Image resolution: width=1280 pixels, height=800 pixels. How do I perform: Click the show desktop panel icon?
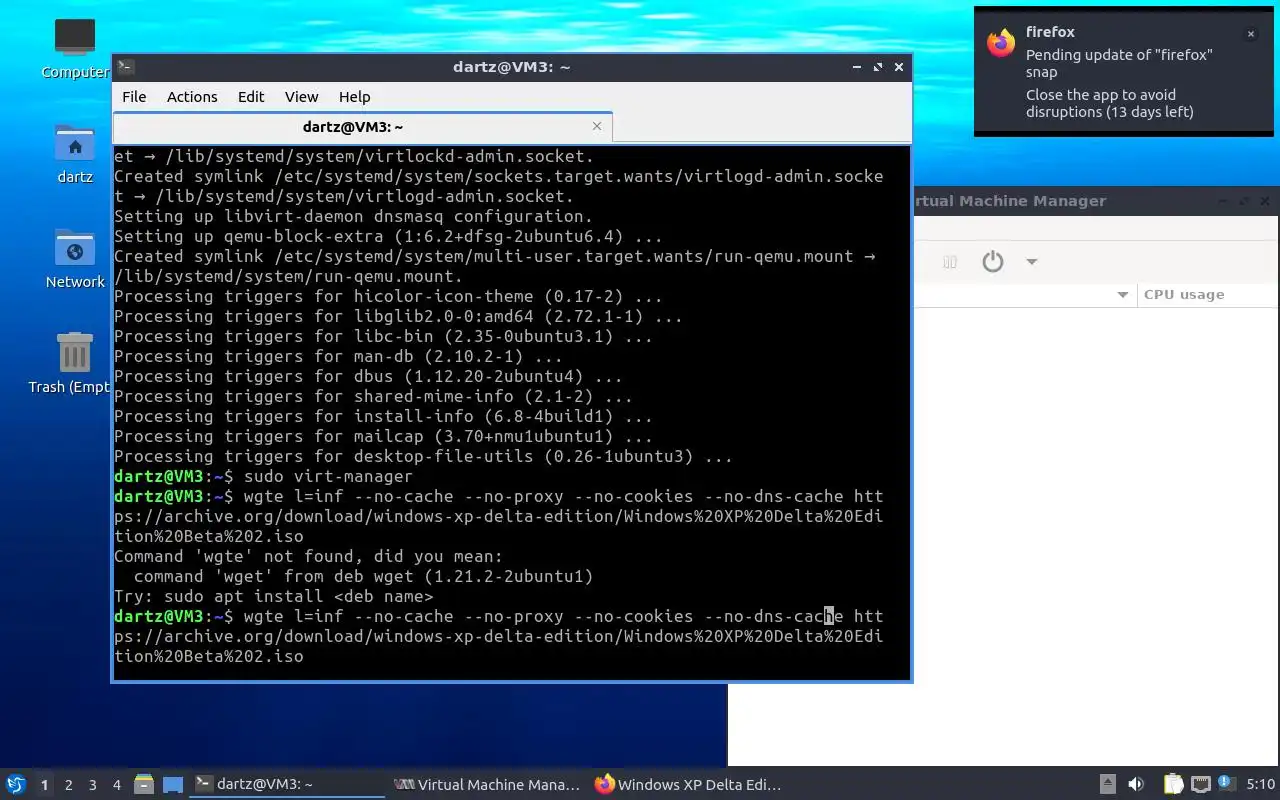(173, 785)
